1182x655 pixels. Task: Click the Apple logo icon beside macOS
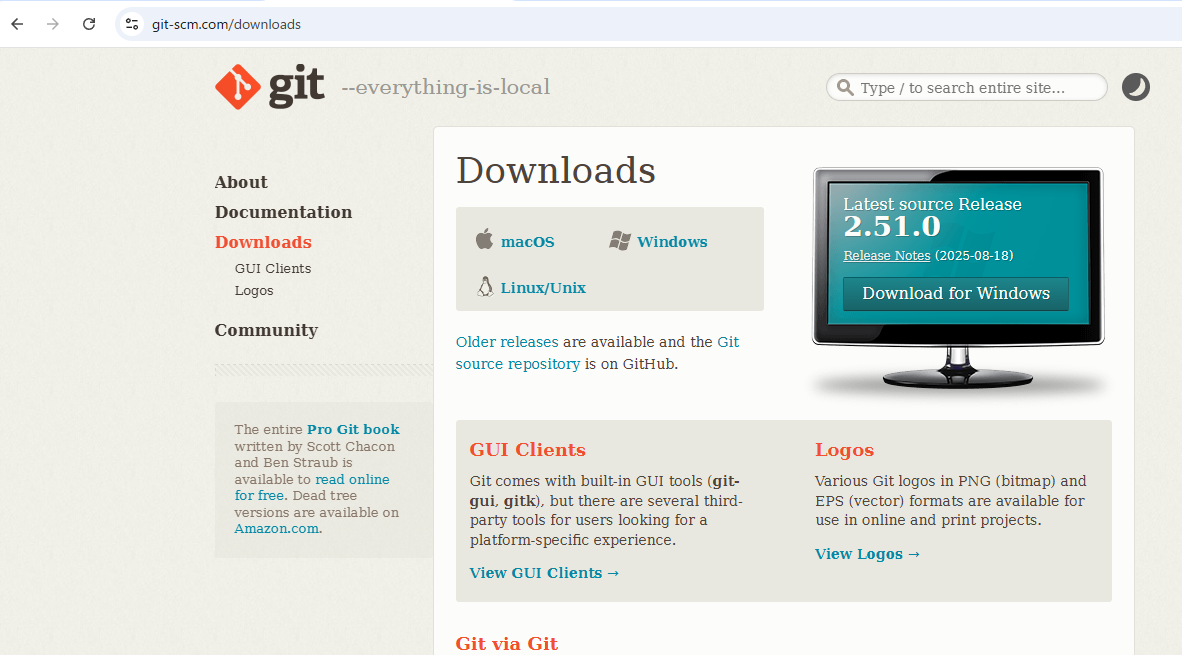coord(484,240)
